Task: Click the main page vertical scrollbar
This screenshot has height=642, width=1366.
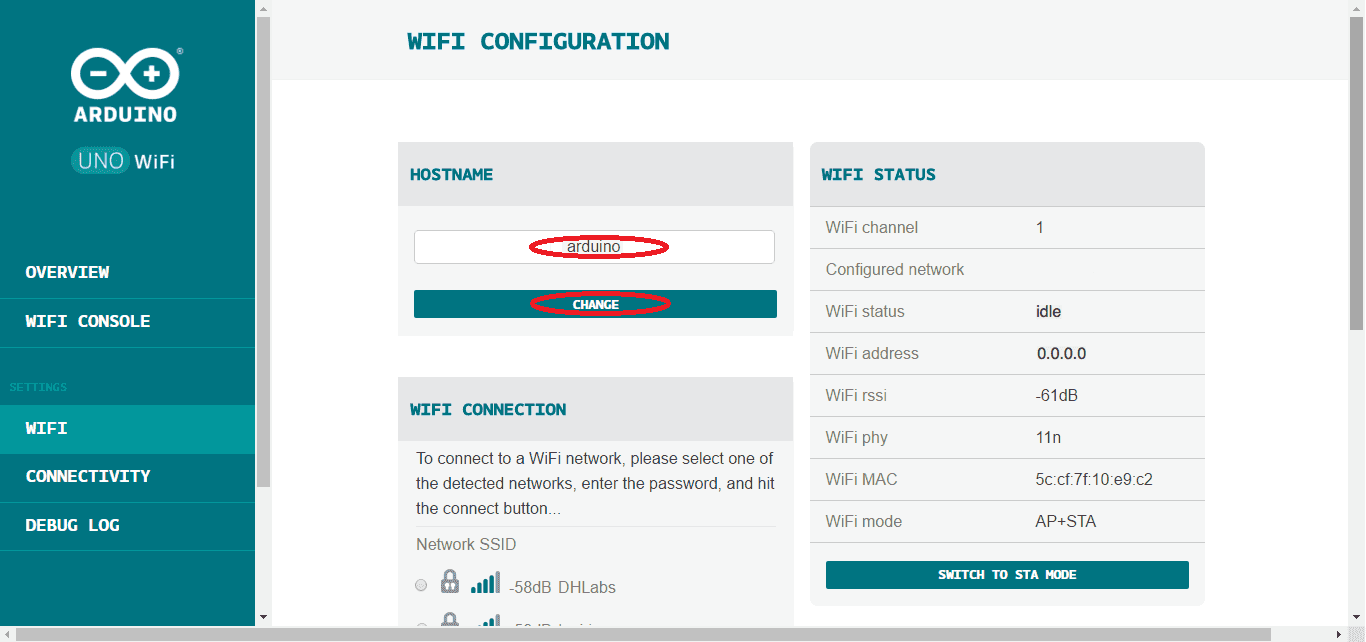Action: (x=1357, y=170)
